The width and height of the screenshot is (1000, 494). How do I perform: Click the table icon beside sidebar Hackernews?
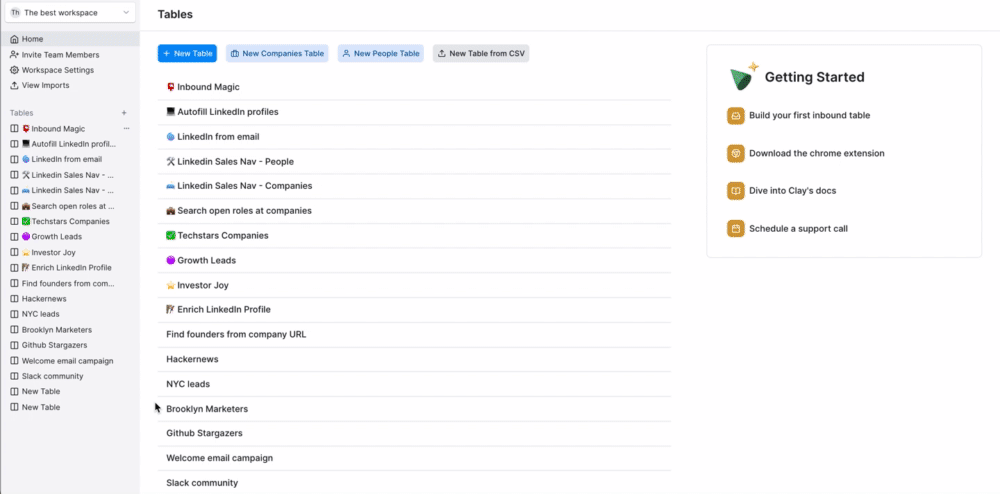coord(15,298)
